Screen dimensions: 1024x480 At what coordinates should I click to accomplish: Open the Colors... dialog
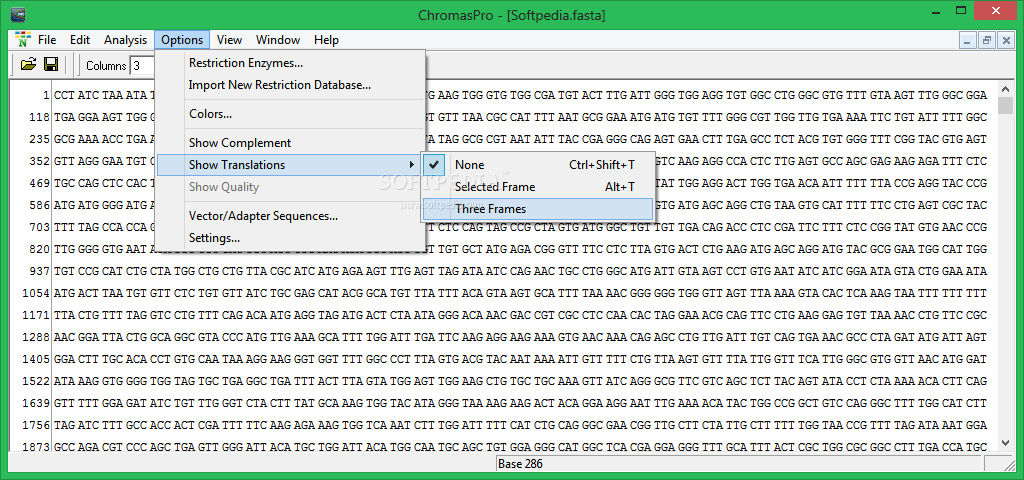291,114
